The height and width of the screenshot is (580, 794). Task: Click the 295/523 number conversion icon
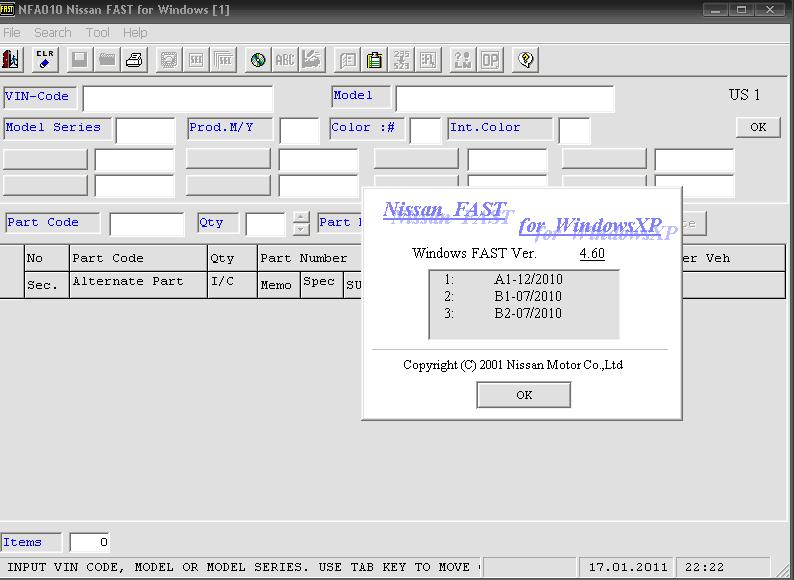coord(402,60)
